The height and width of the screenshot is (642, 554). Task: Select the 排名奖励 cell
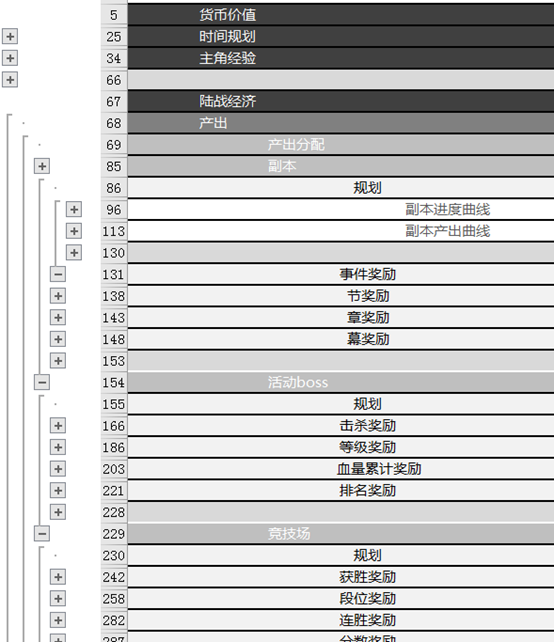tap(341, 491)
